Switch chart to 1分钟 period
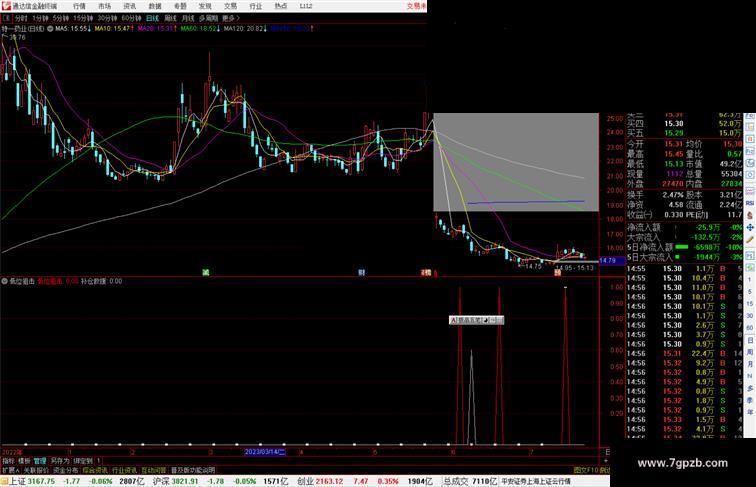The image size is (756, 487). tap(40, 18)
